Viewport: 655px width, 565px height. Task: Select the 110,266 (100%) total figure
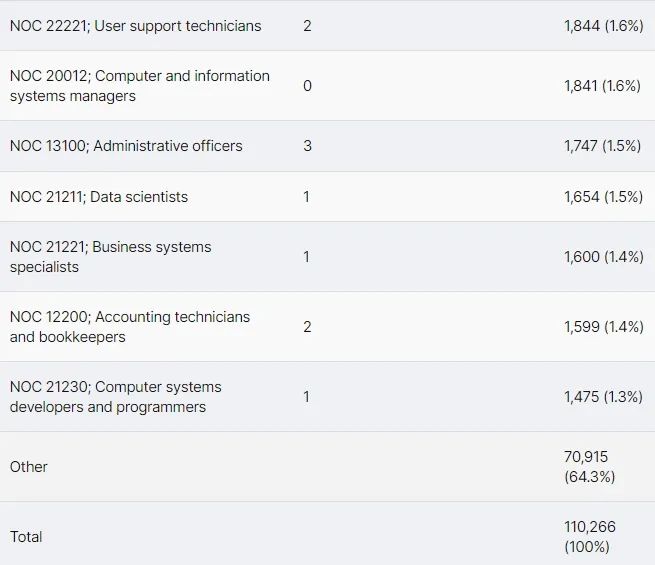pos(590,537)
